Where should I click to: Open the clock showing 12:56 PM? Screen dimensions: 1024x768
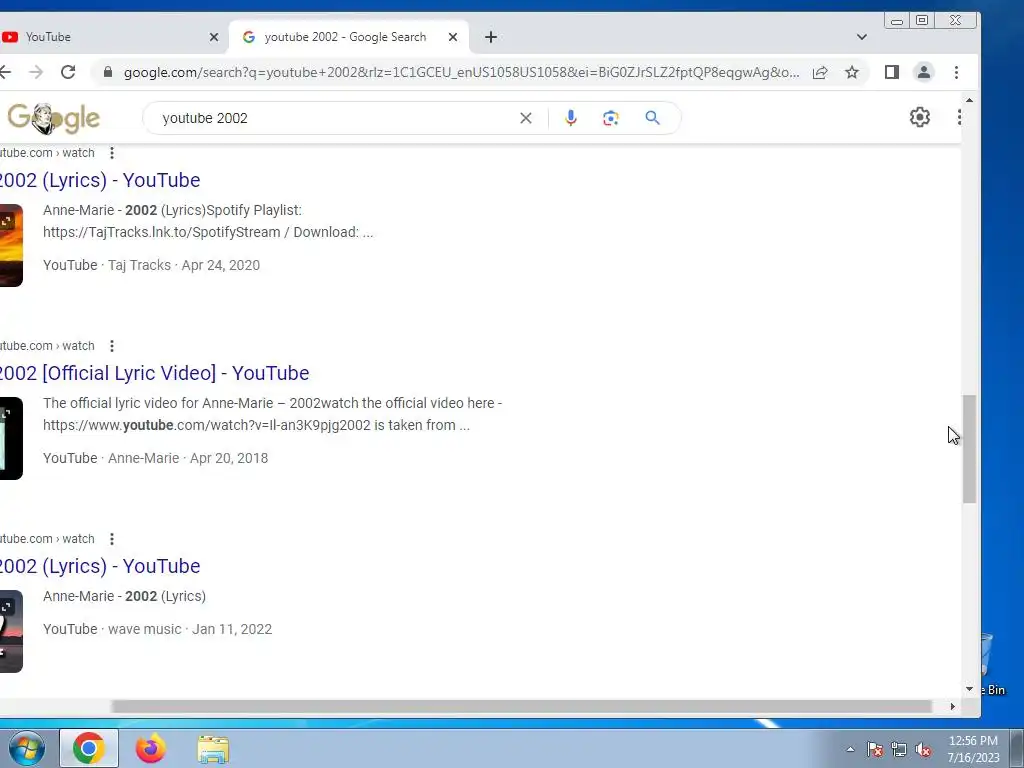[973, 749]
